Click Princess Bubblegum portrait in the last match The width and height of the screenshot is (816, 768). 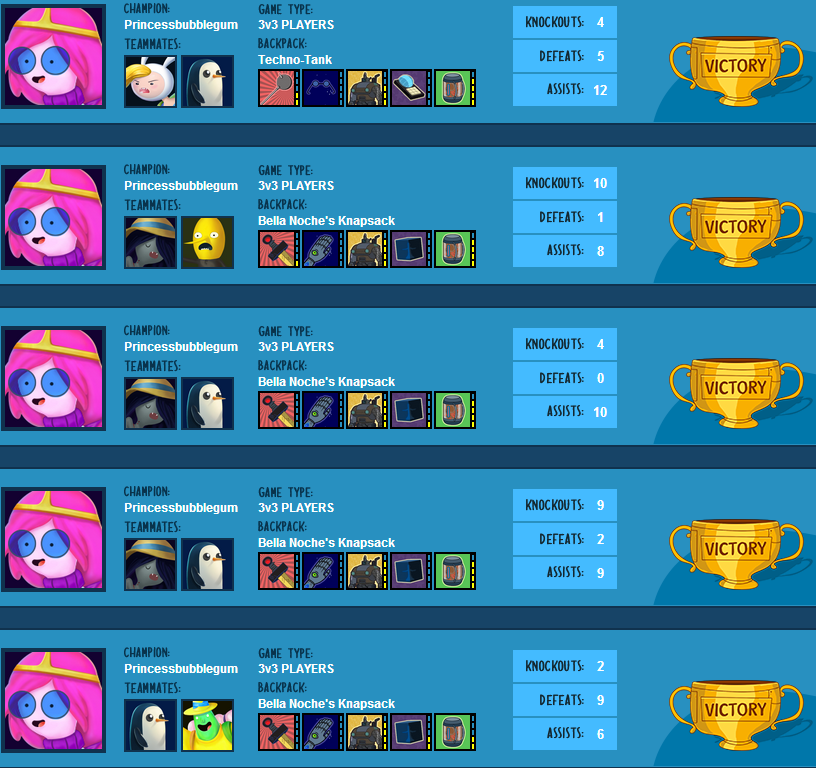(54, 700)
